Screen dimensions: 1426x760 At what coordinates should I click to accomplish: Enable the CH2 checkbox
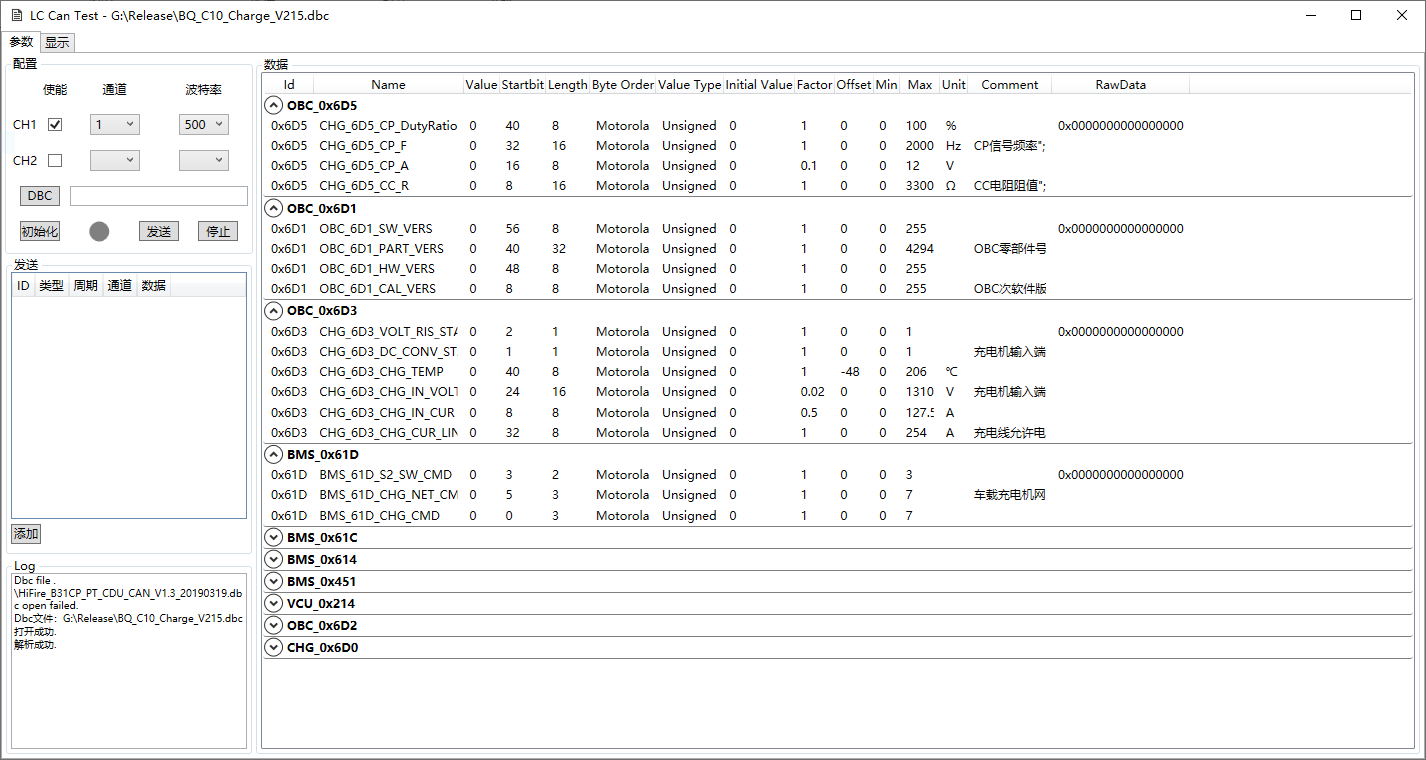[55, 160]
